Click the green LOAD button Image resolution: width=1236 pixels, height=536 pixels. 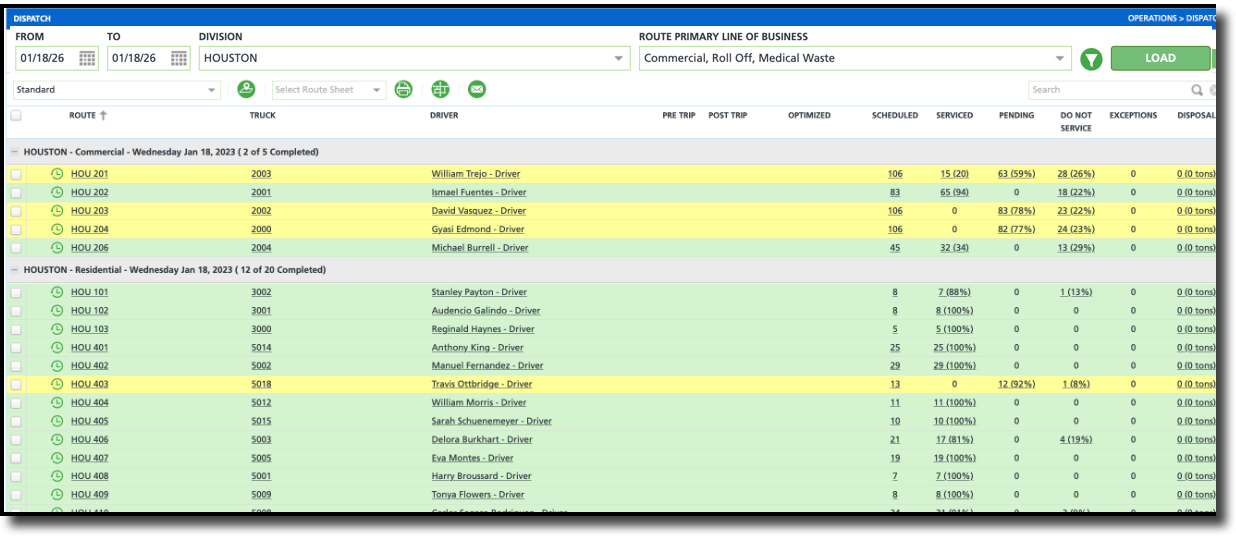point(1160,58)
